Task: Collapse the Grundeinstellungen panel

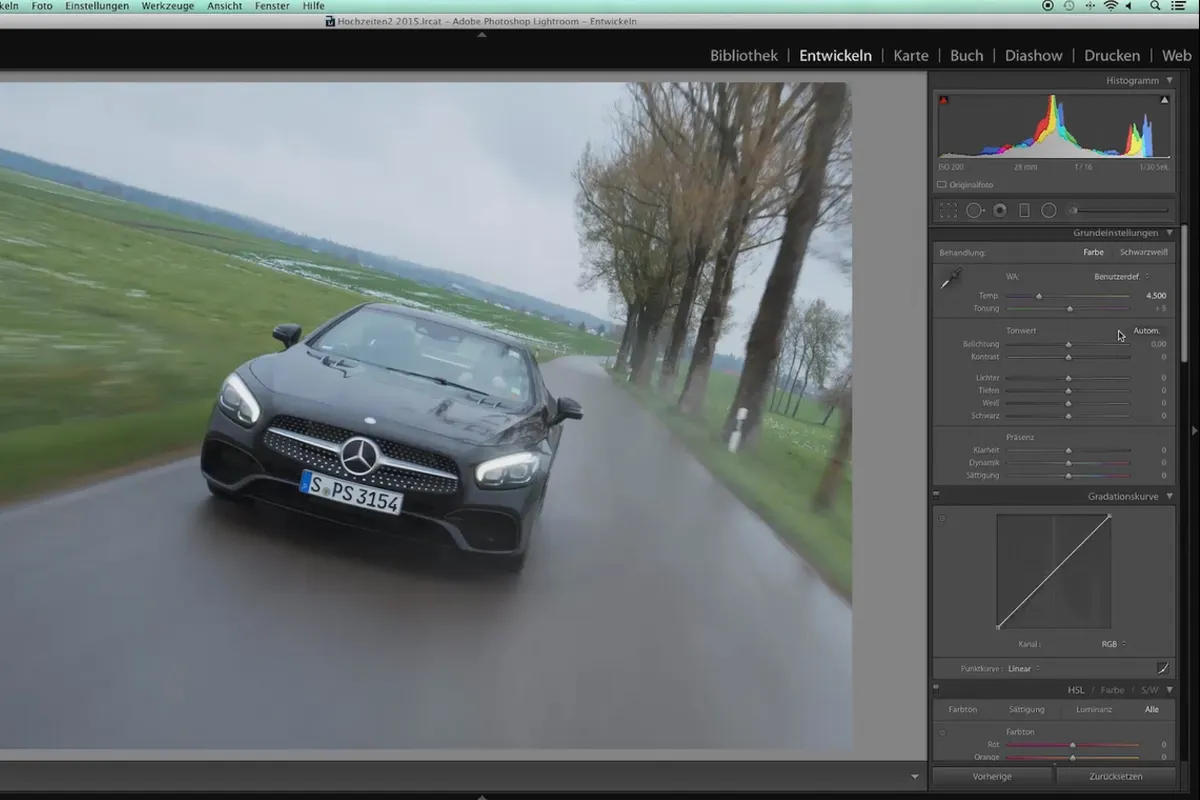Action: coord(1170,233)
